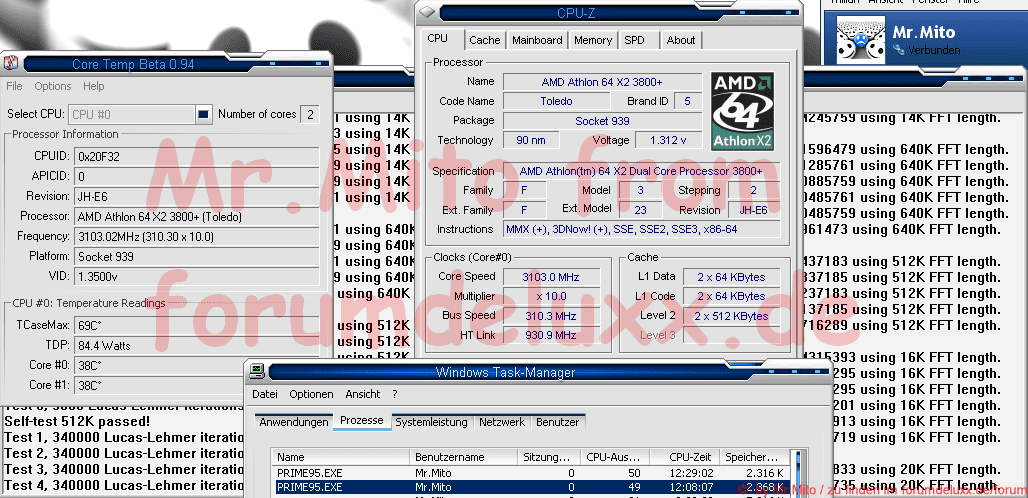Click the CPUID value 0x20F32
The height and width of the screenshot is (498, 1028).
pyautogui.click(x=197, y=157)
